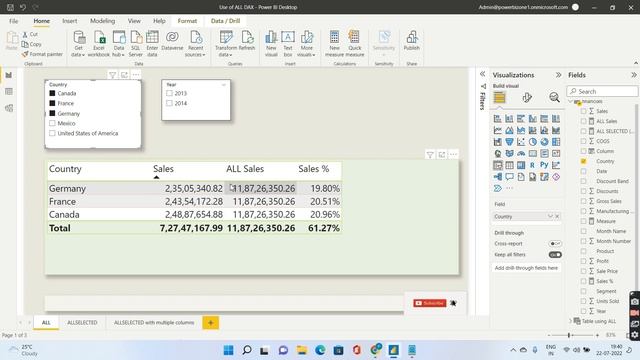Click the Enter data icon
Screen dimensions: 640x360
click(x=152, y=43)
